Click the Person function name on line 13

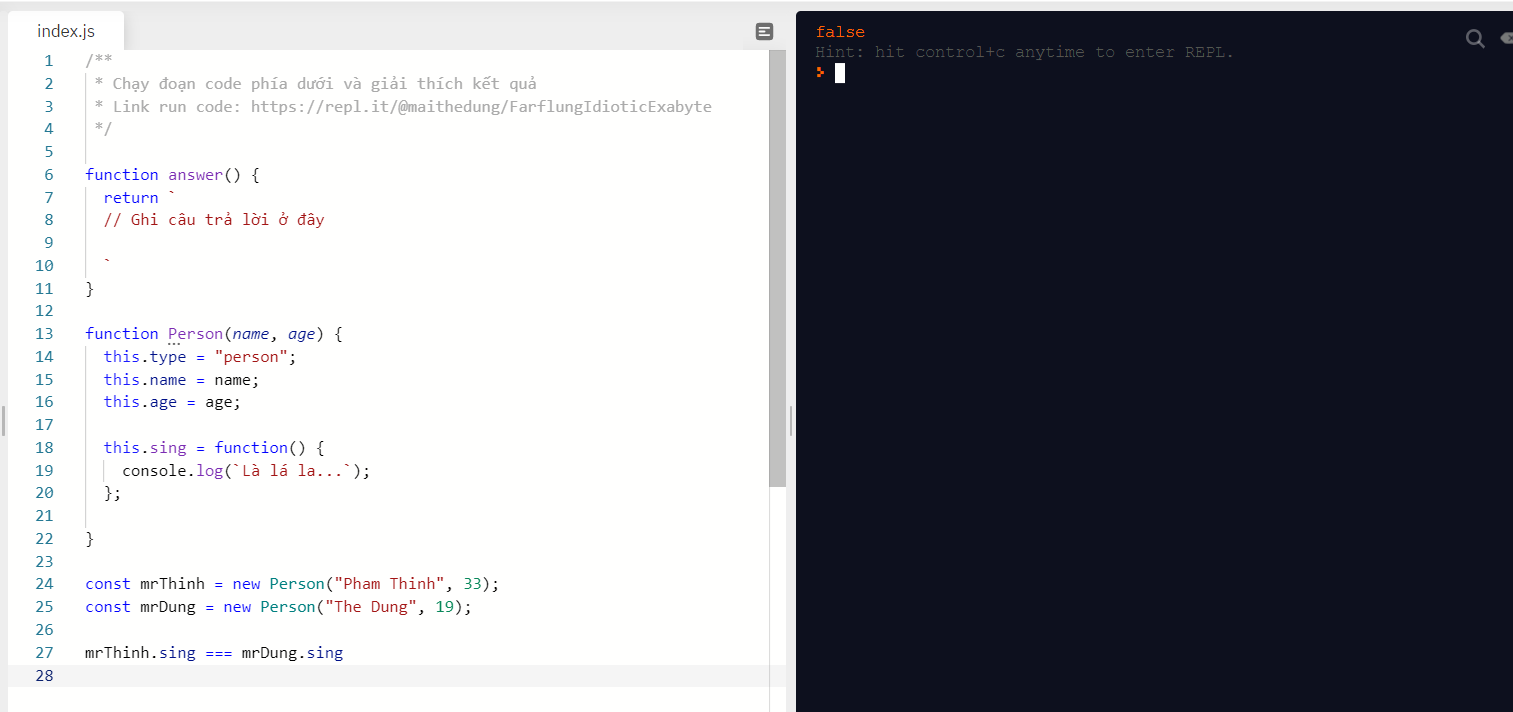(196, 334)
